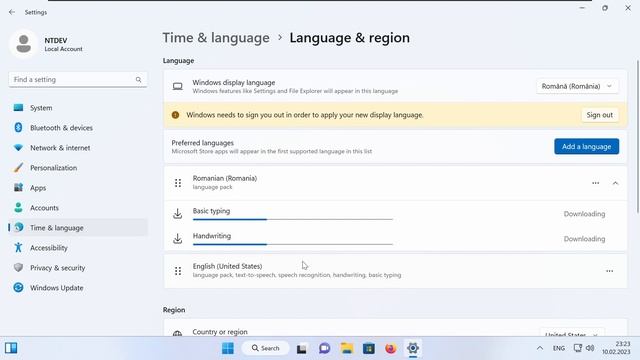Image resolution: width=640 pixels, height=360 pixels.
Task: Open Bluetooth & devices category
Action: 78,128
